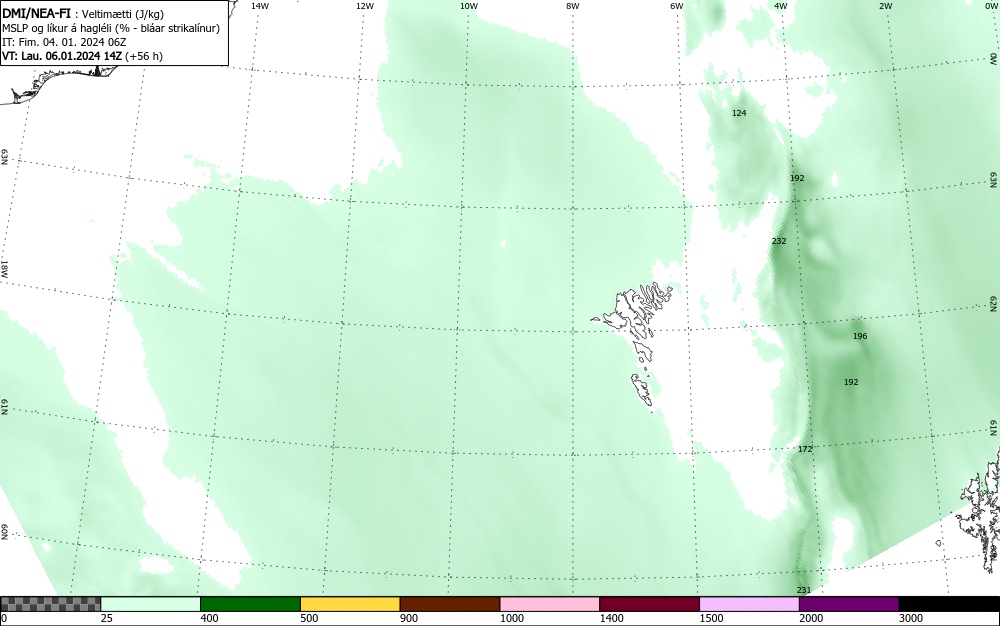Viewport: 1000px width, 626px height.
Task: Click the 14W longitude label
Action: click(260, 6)
